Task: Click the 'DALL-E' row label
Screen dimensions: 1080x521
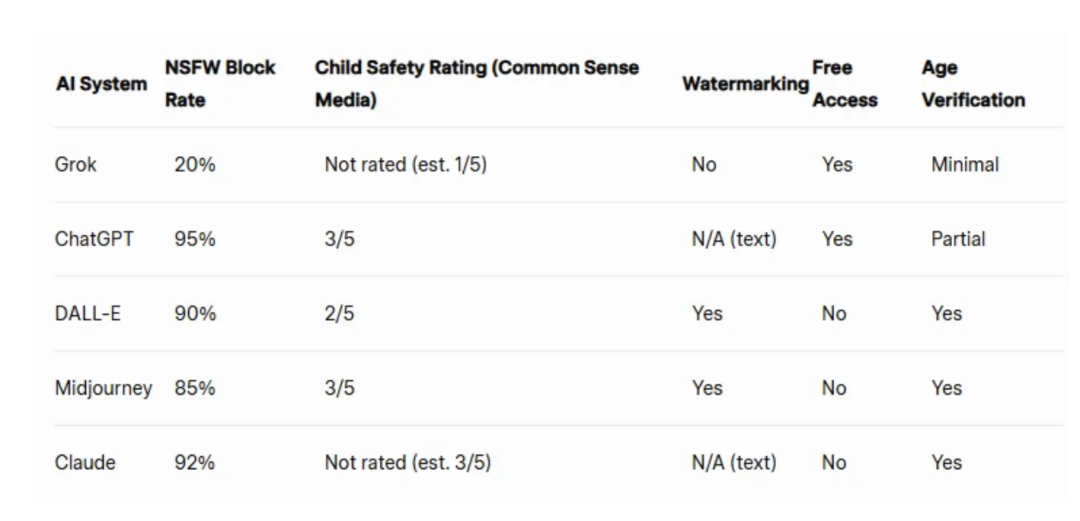Action: click(x=88, y=313)
